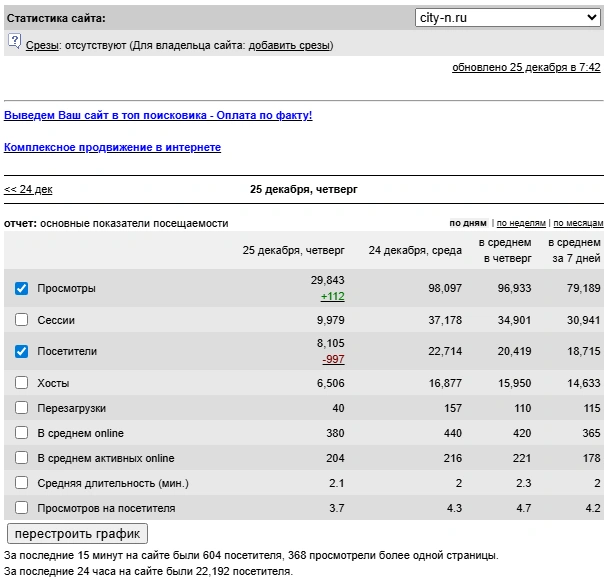Select В среднем активных online checkbox
The image size is (608, 584).
[x=22, y=458]
